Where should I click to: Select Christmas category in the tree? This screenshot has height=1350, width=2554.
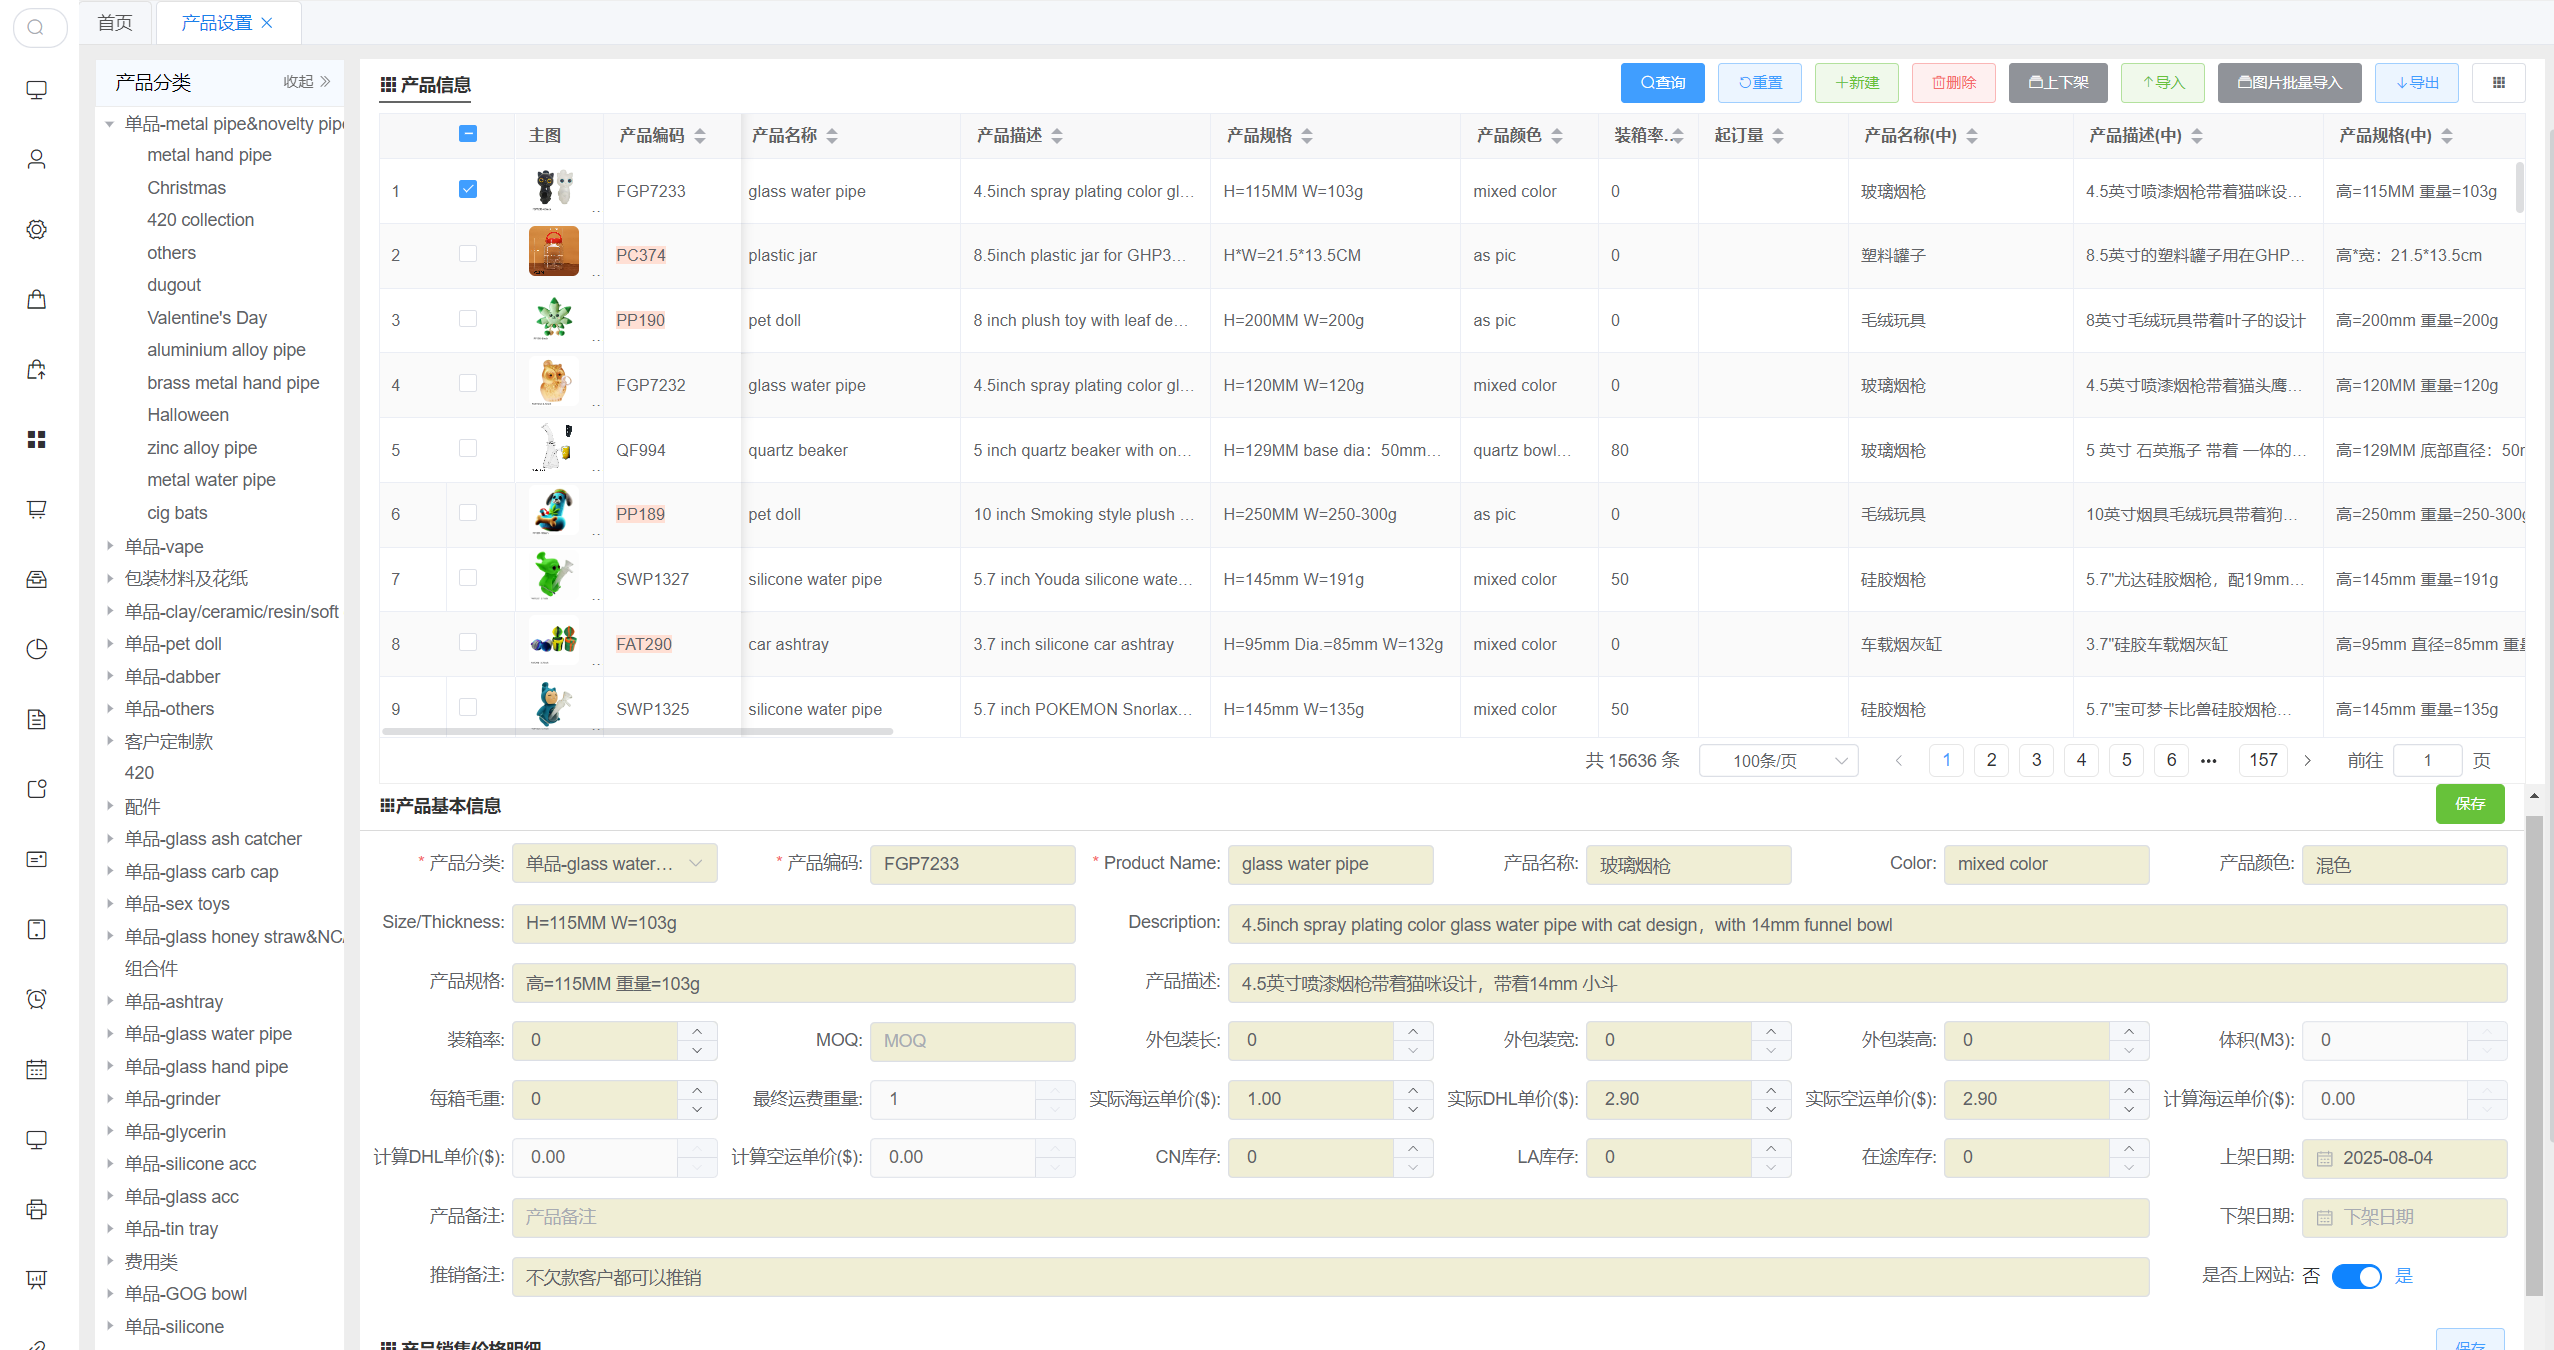click(186, 187)
